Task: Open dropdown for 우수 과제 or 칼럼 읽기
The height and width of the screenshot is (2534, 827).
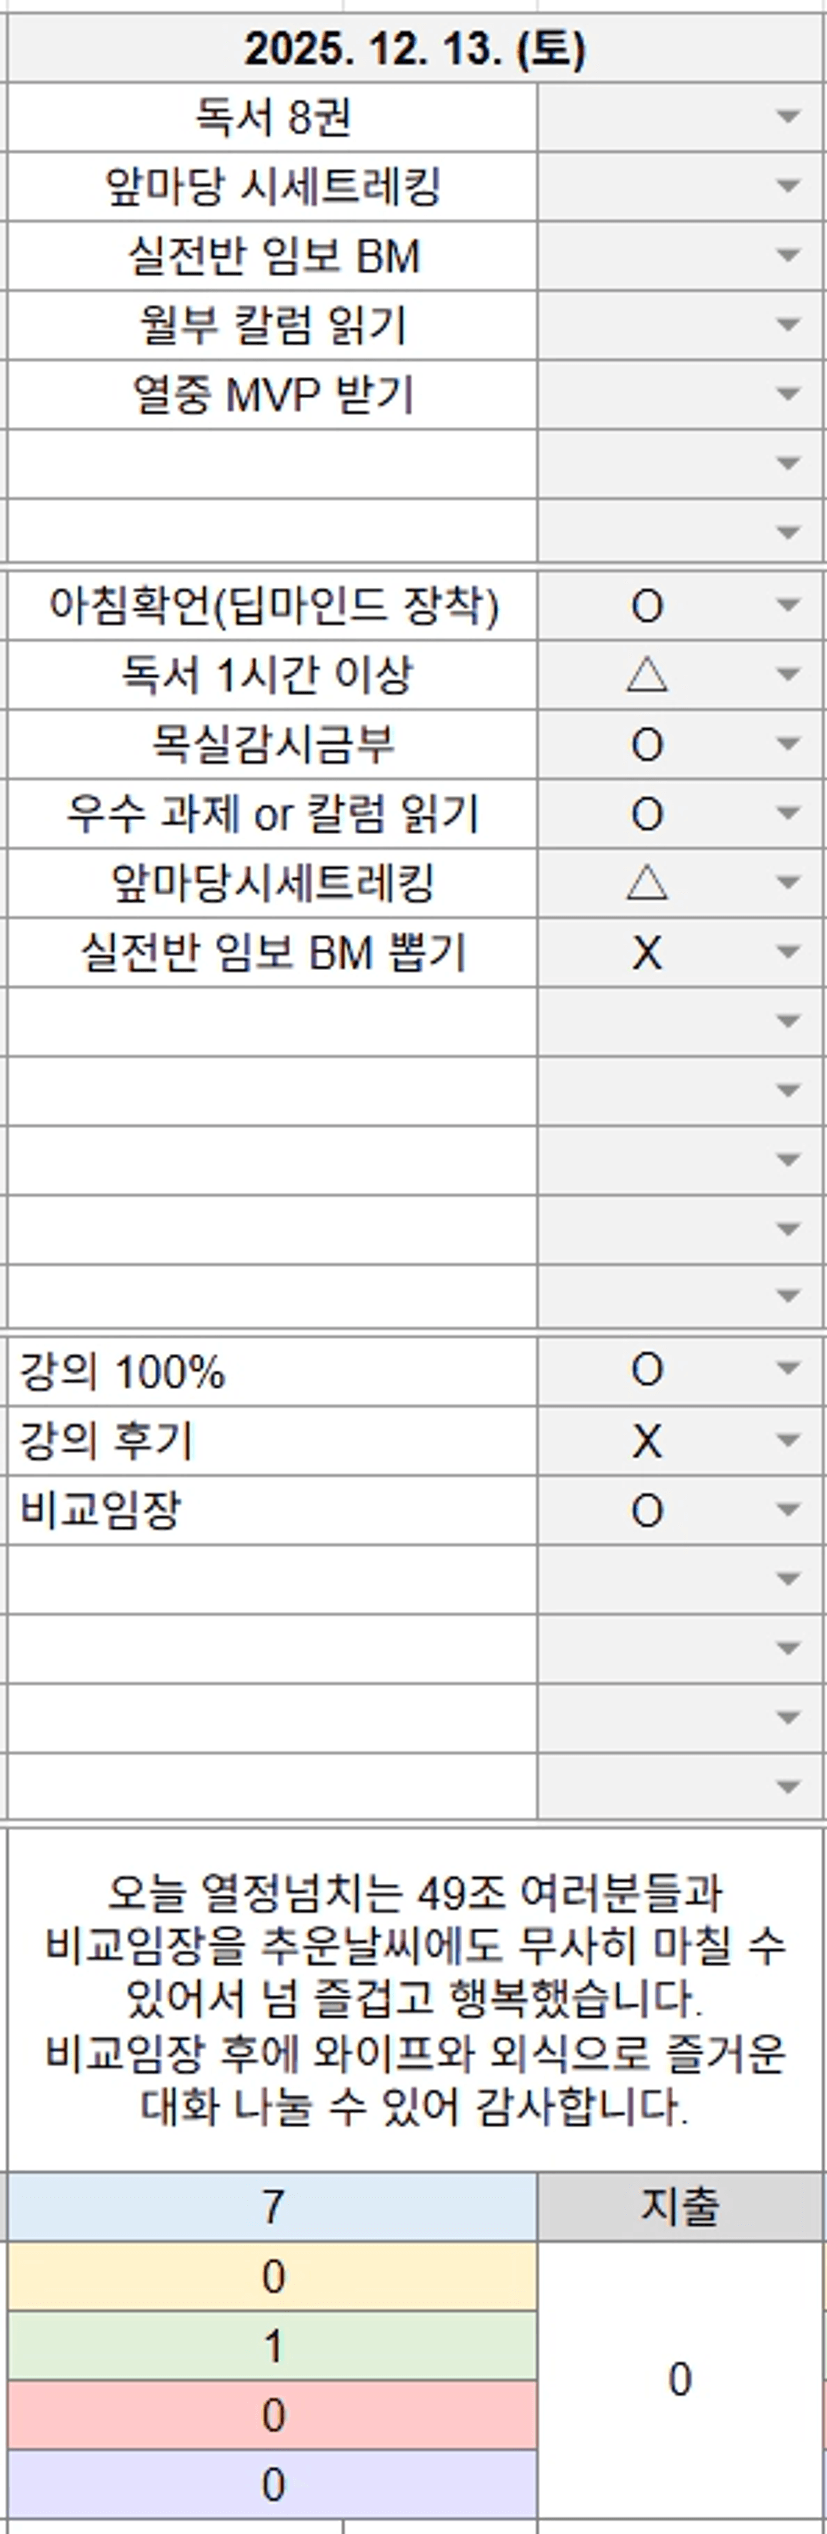Action: point(787,813)
